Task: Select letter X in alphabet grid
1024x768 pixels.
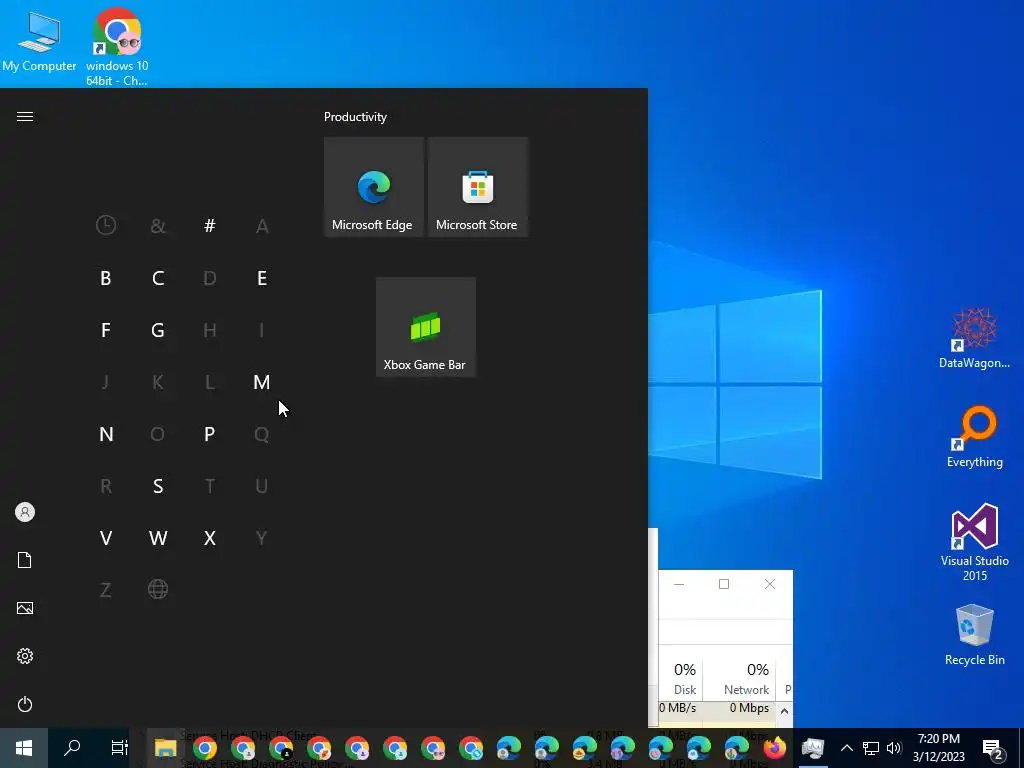Action: (210, 538)
